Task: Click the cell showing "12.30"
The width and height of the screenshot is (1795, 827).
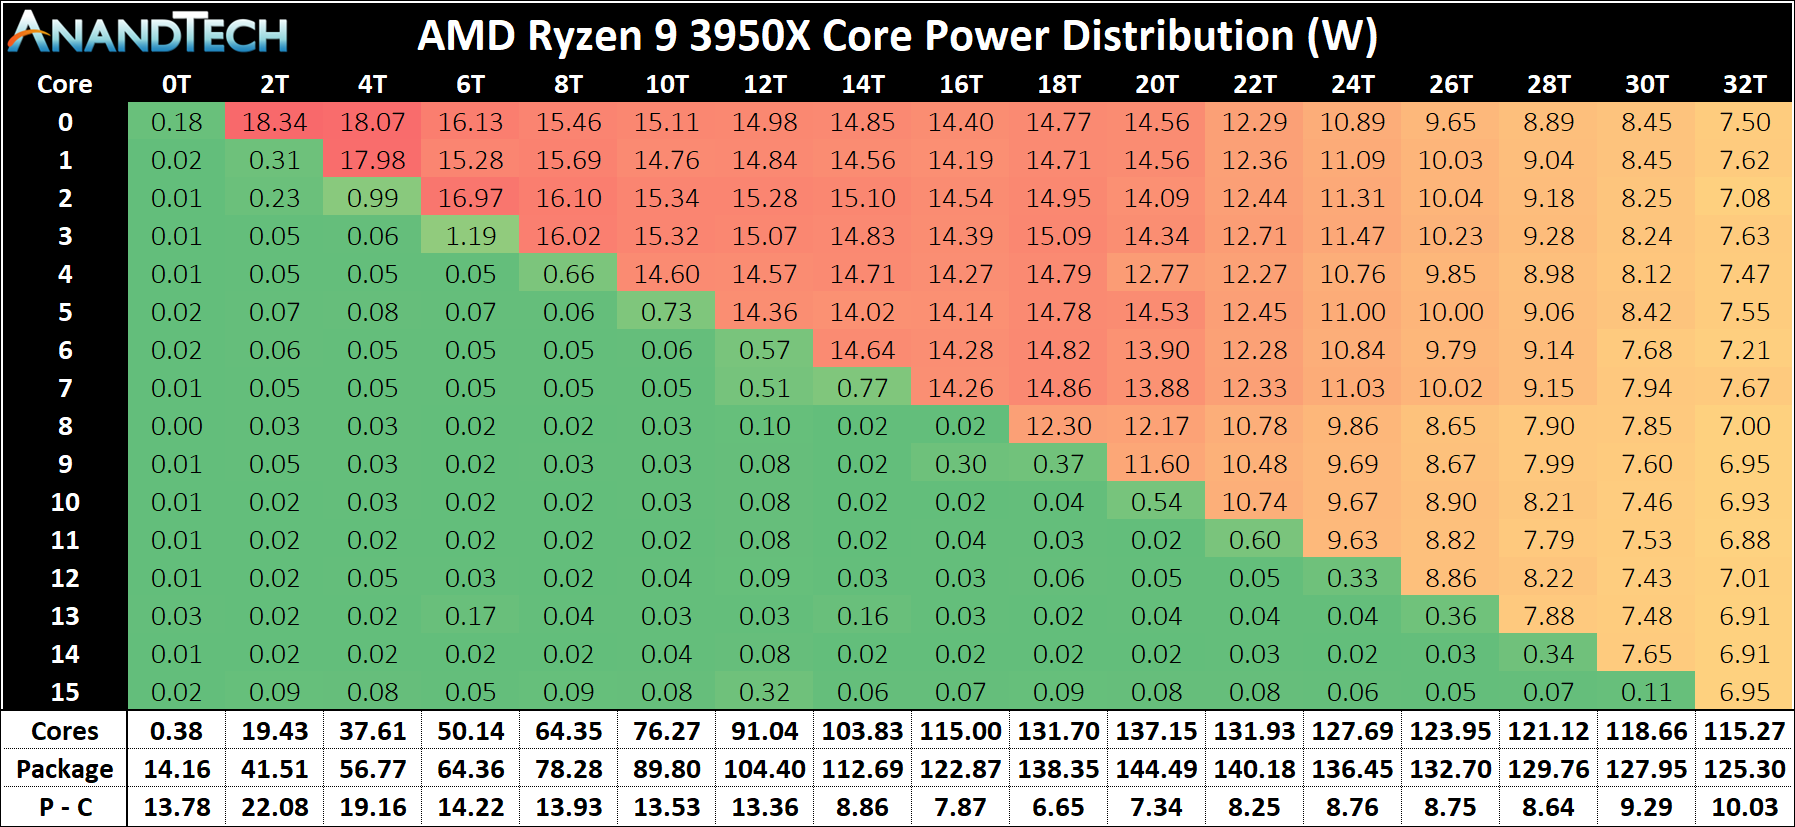Action: [x=1059, y=426]
